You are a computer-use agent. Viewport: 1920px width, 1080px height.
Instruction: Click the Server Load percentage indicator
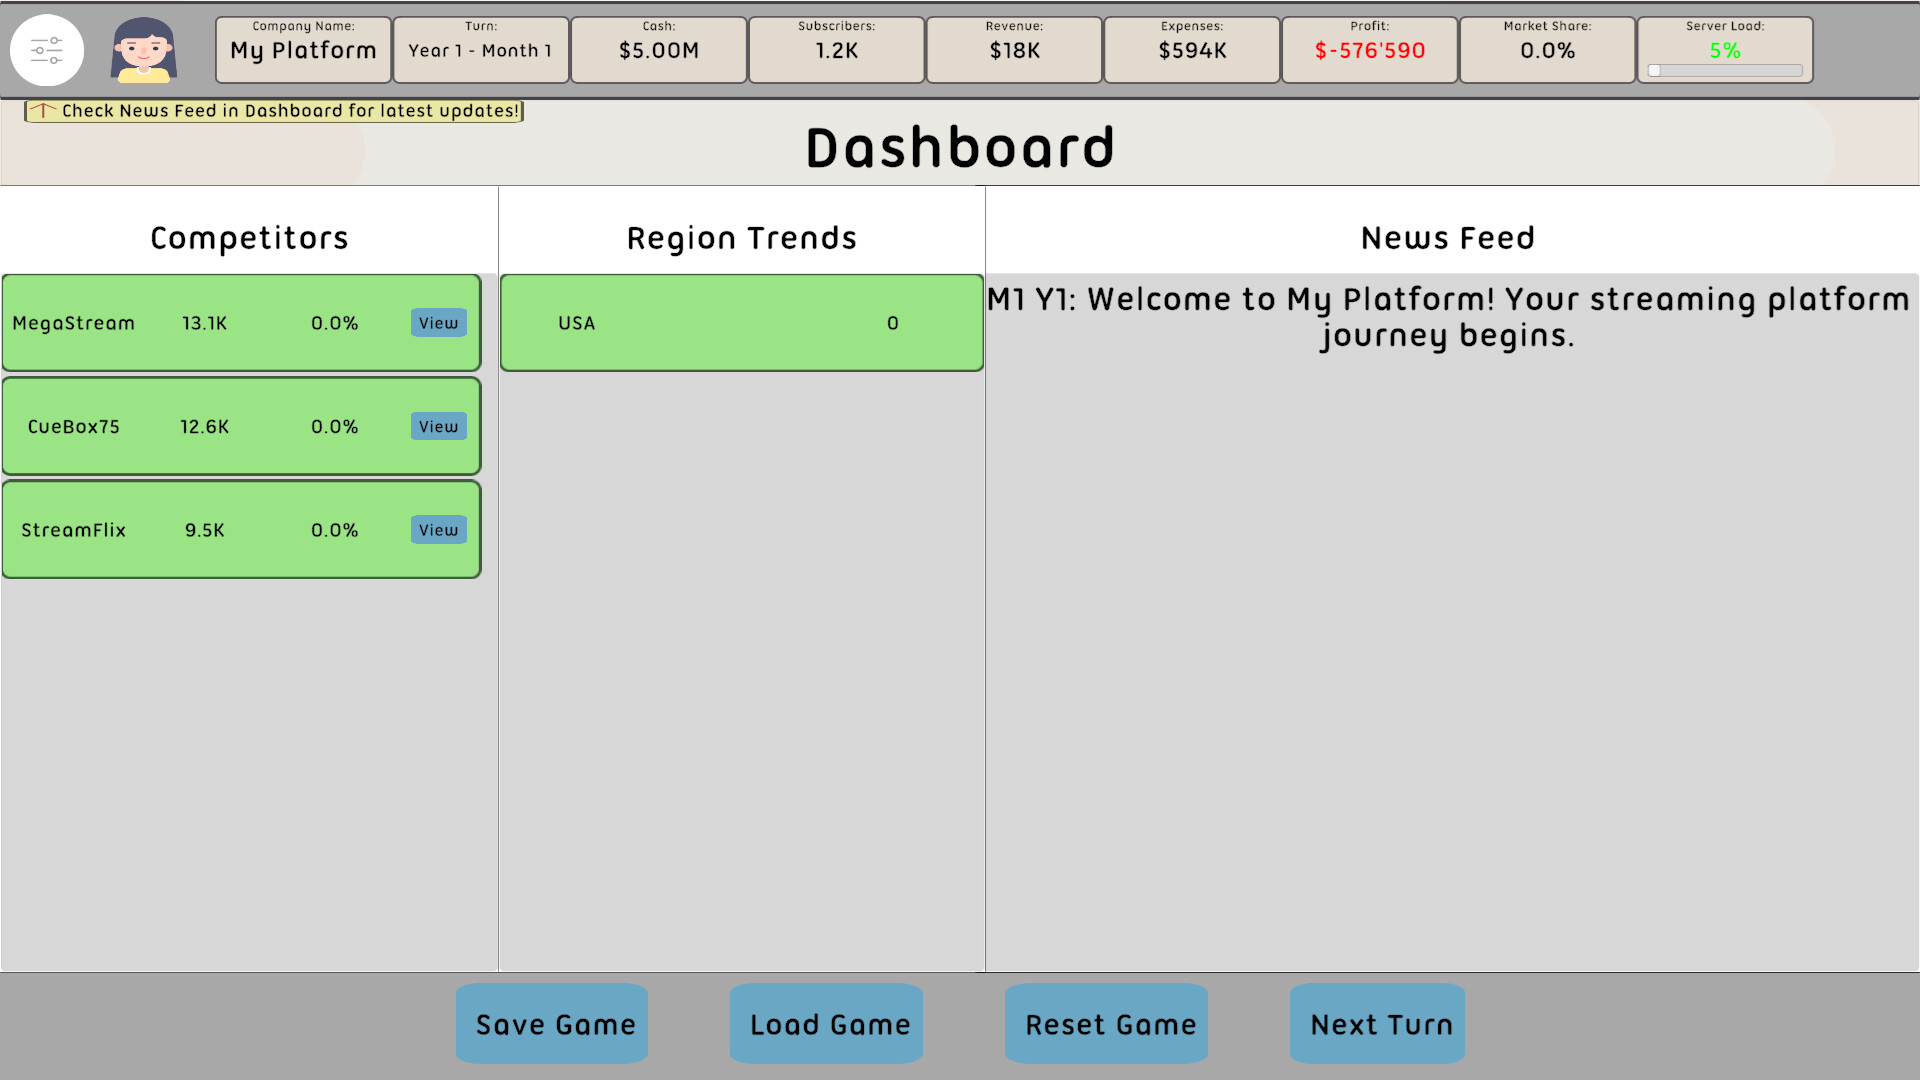click(1723, 51)
